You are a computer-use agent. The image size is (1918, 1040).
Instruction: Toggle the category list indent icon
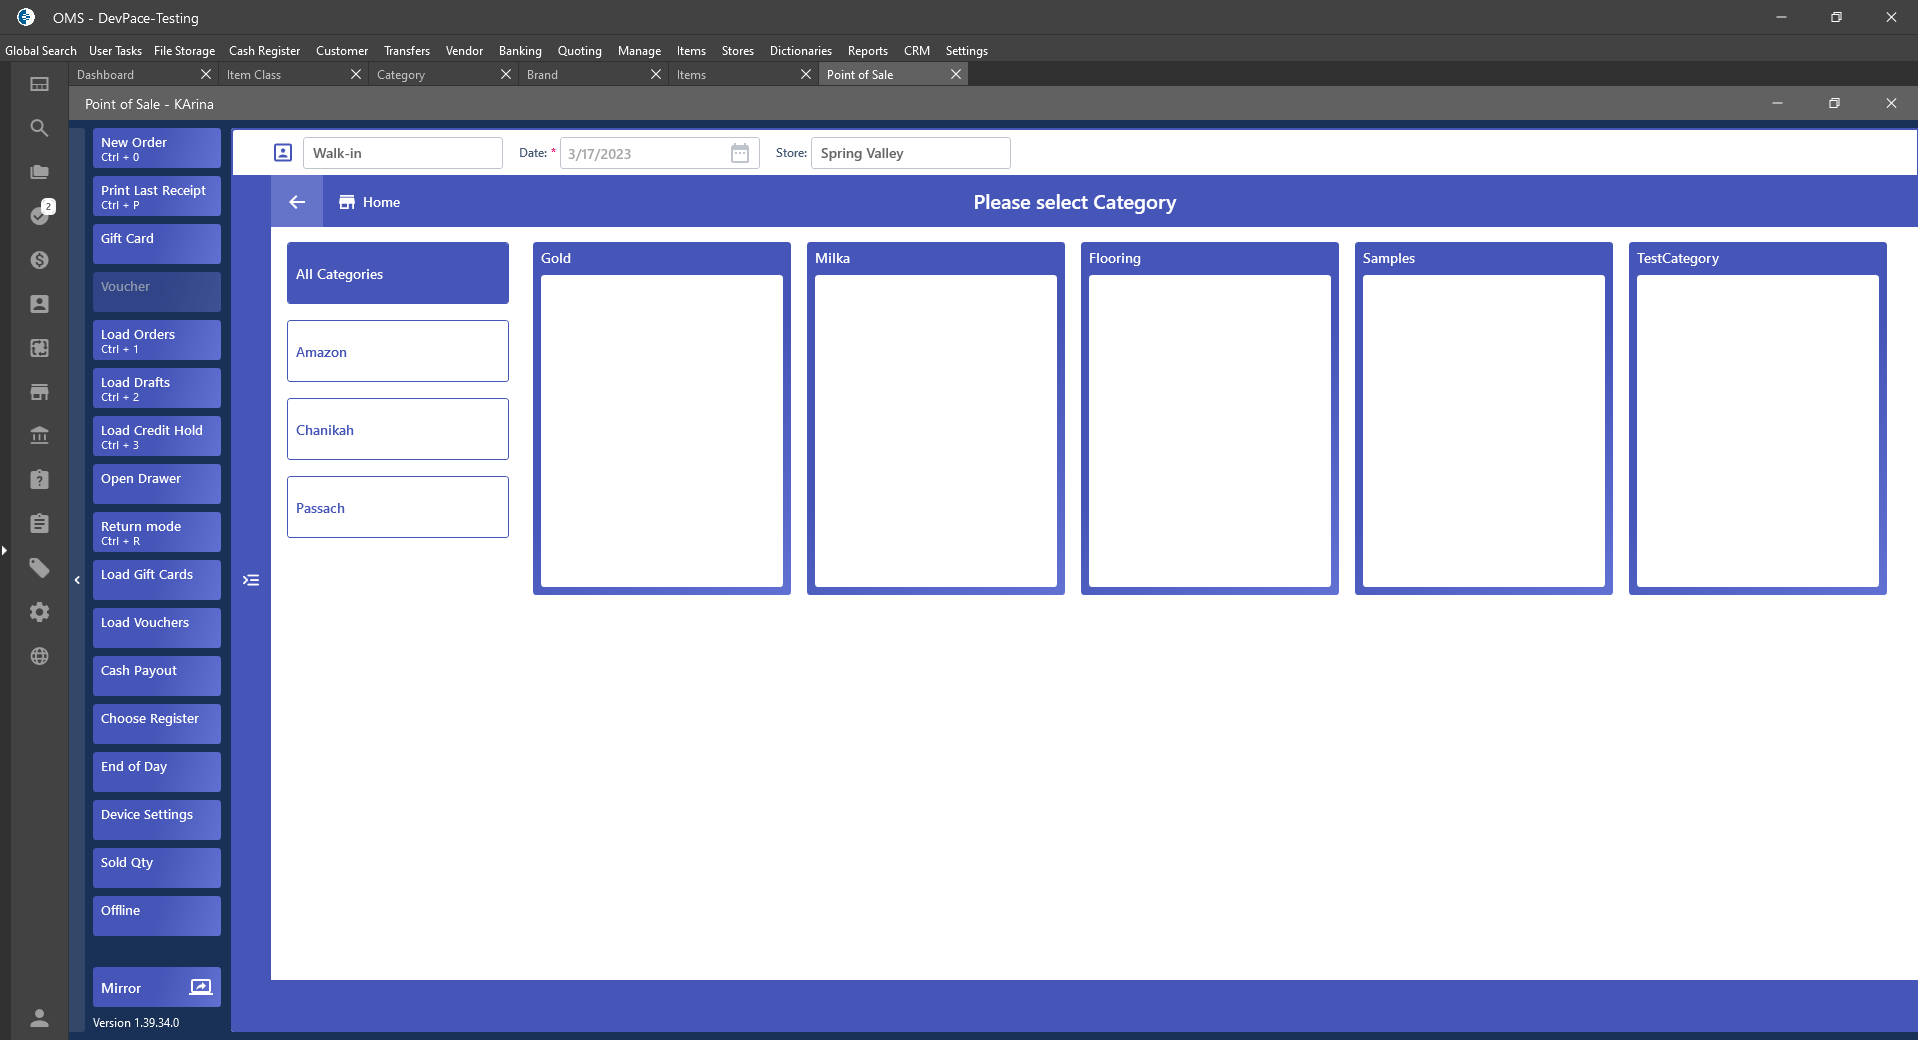tap(251, 580)
